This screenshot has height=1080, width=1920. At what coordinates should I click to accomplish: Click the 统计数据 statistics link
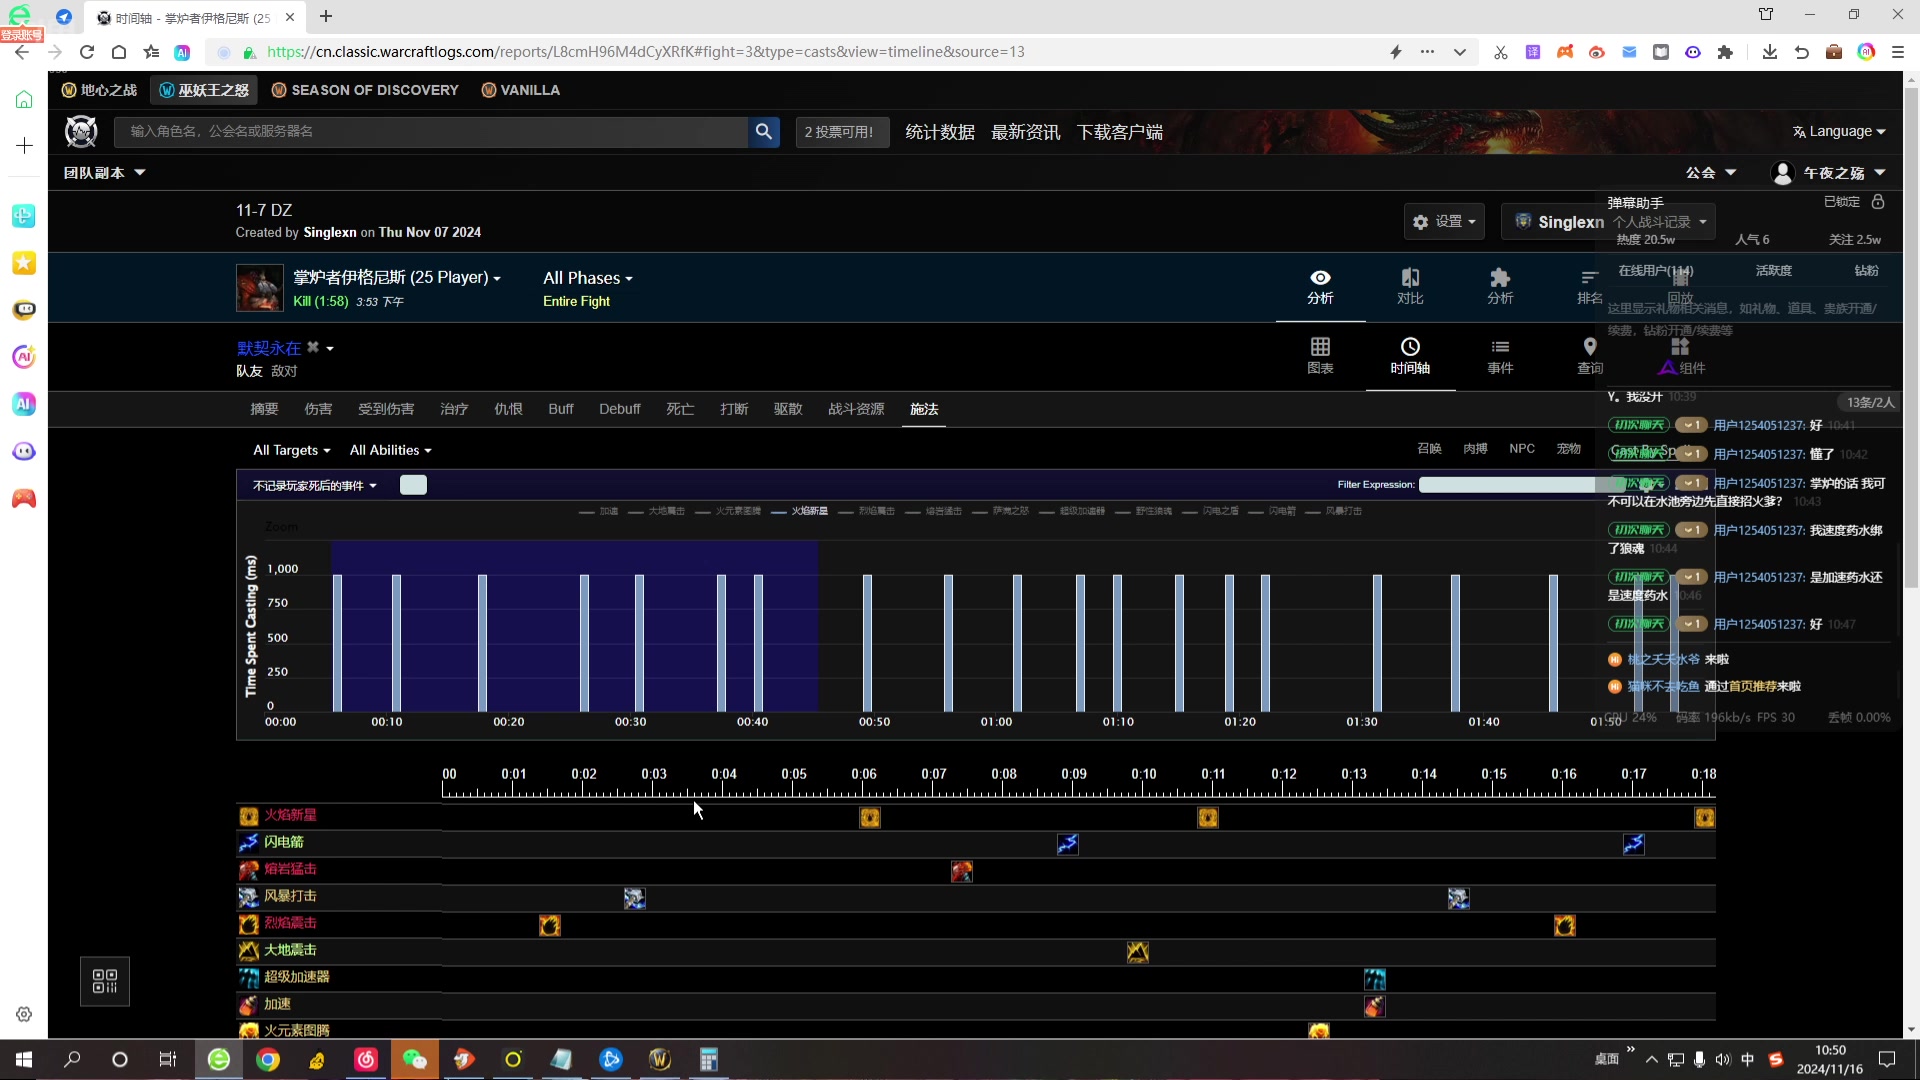(940, 132)
